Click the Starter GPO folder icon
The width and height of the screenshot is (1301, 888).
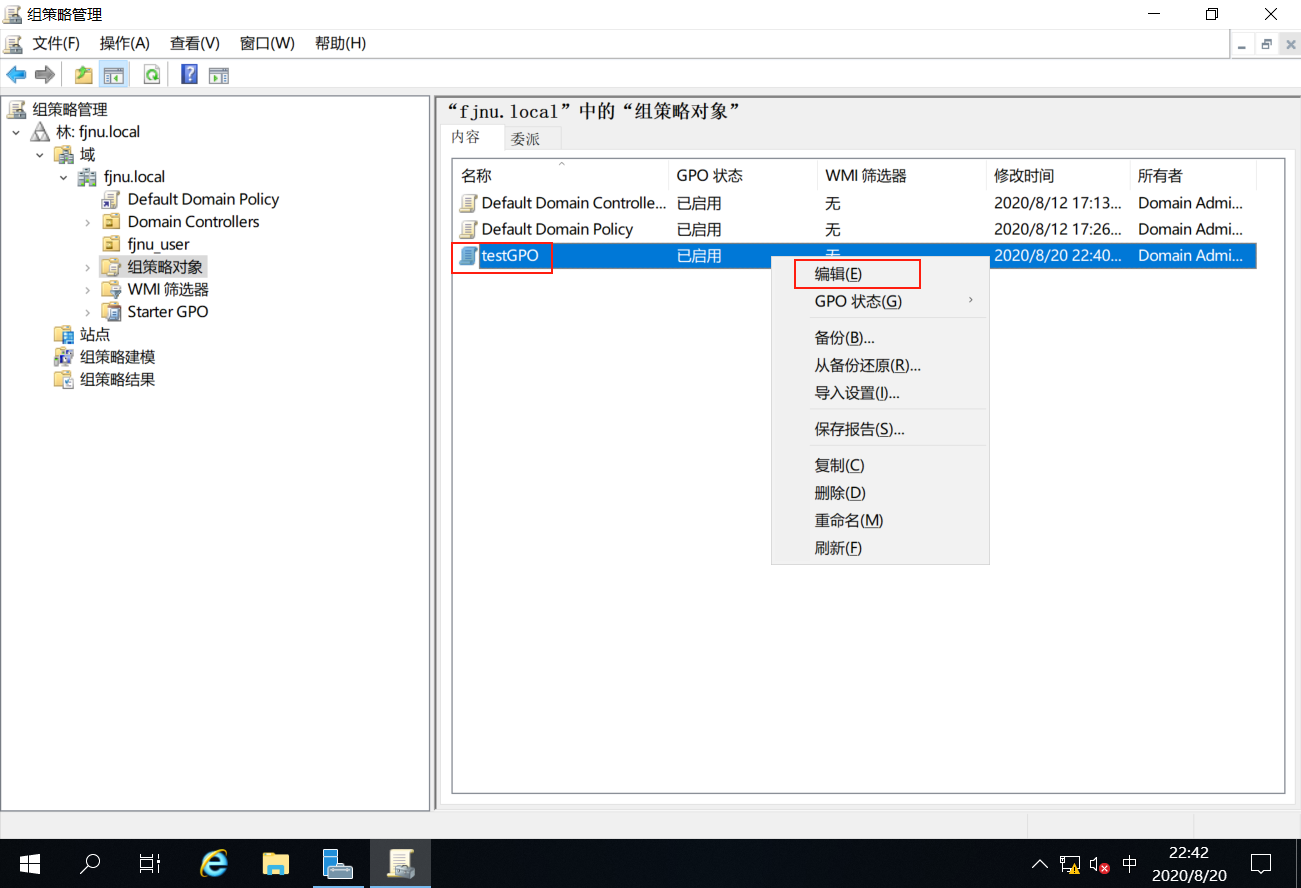coord(111,312)
